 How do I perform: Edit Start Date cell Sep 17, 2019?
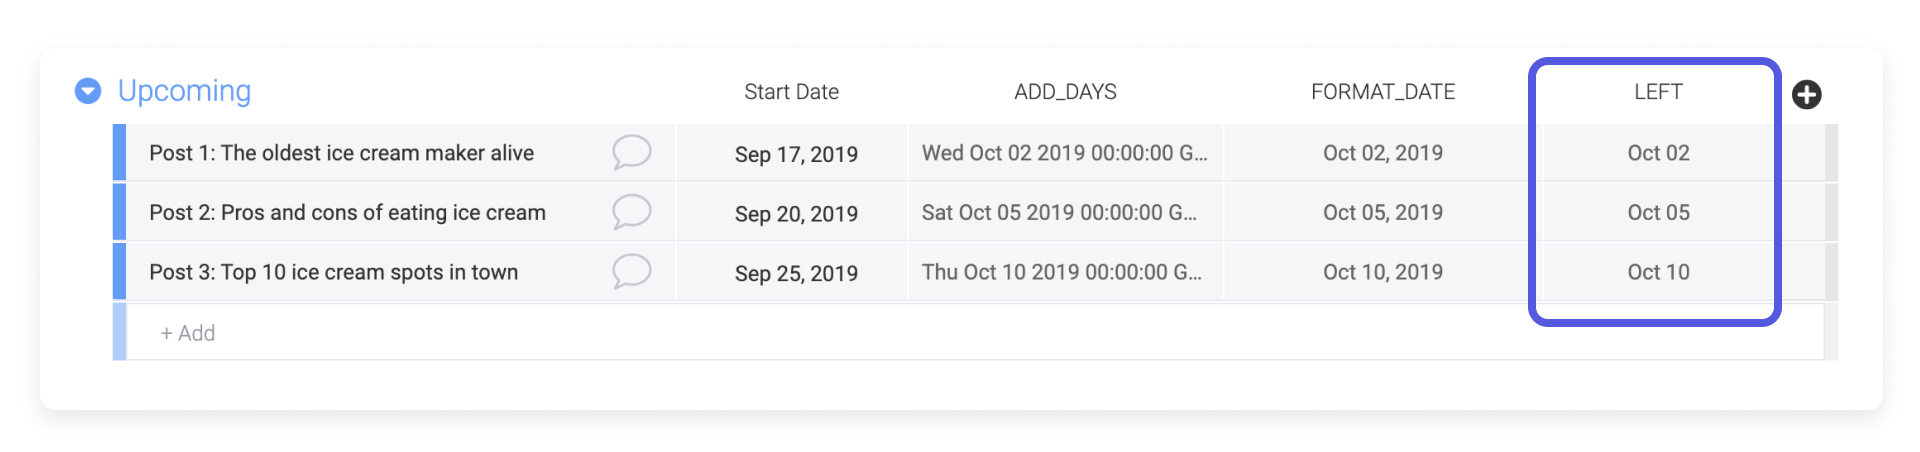click(x=796, y=154)
